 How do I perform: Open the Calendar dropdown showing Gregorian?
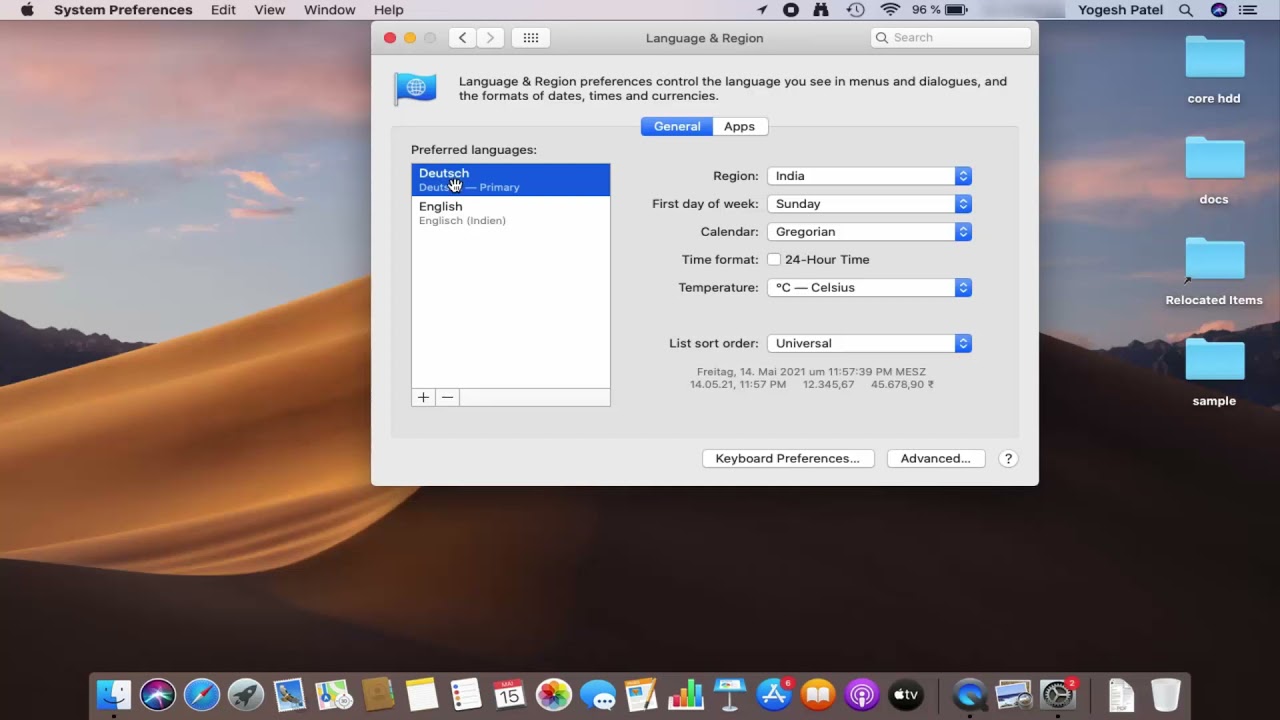[869, 232]
